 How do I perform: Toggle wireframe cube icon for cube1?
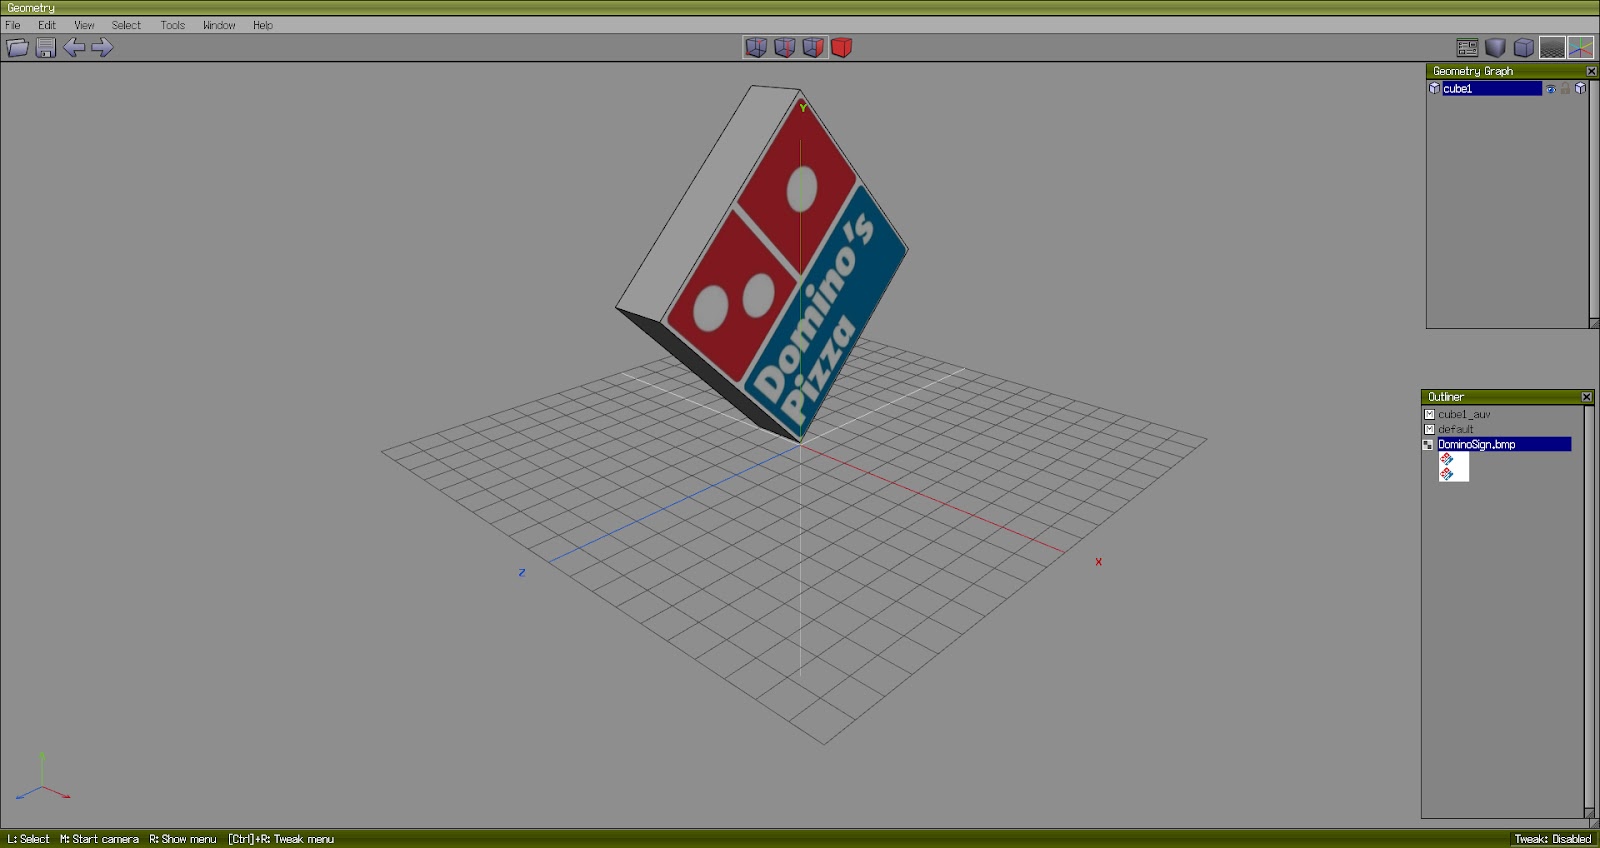click(x=1580, y=89)
